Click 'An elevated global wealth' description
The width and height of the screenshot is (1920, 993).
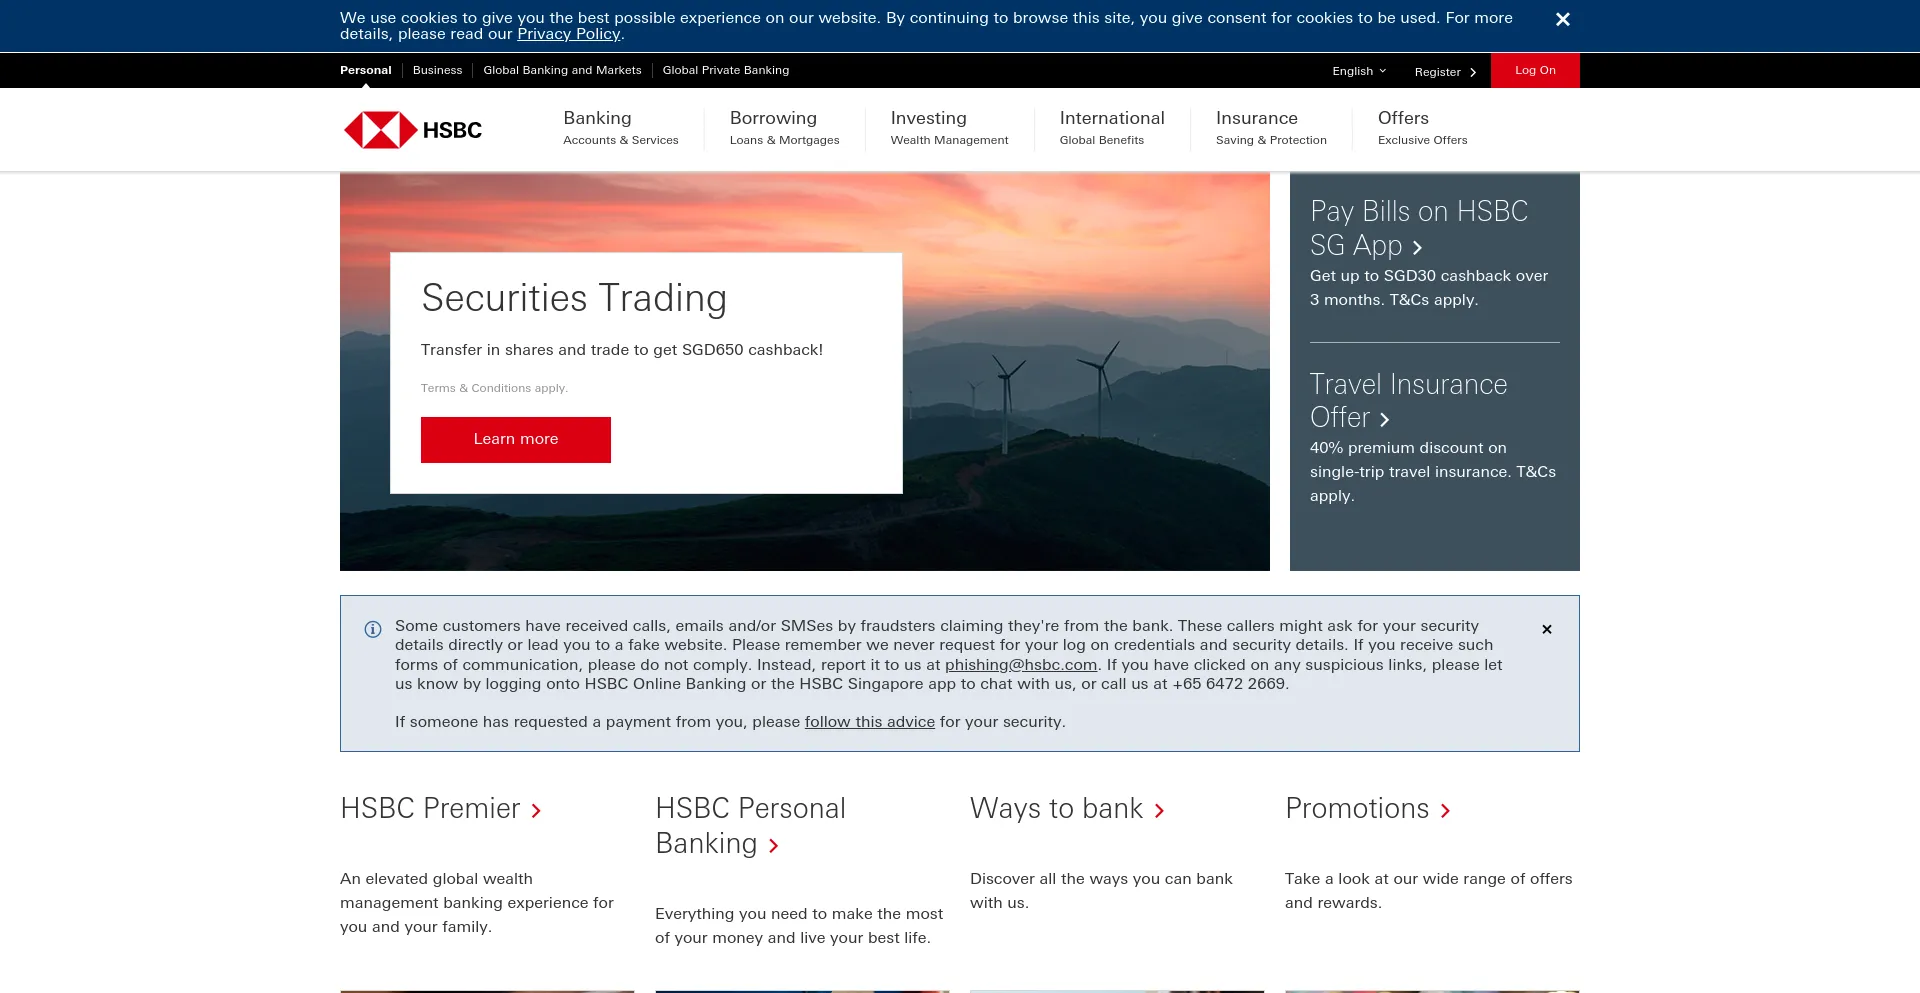tap(477, 903)
